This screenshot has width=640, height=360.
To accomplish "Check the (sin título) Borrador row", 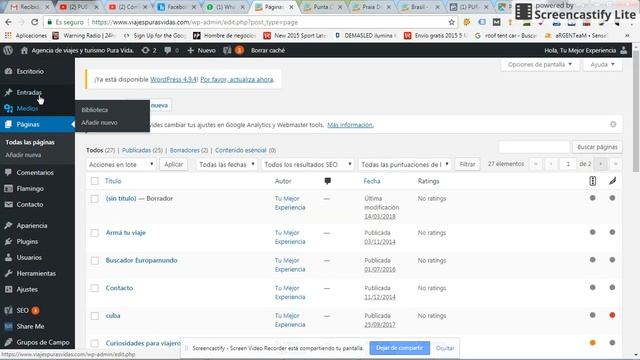I will (95, 199).
